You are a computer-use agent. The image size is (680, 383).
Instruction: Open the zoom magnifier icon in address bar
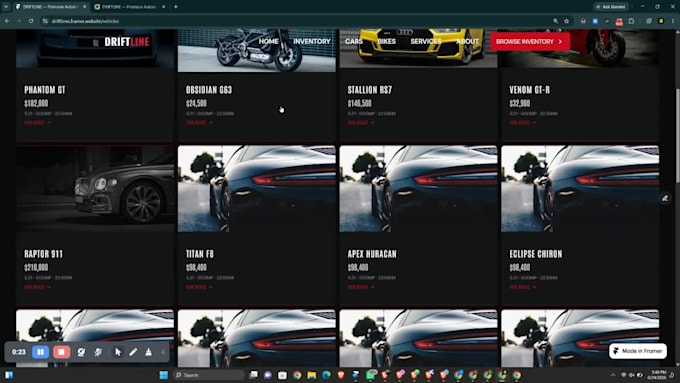click(556, 21)
